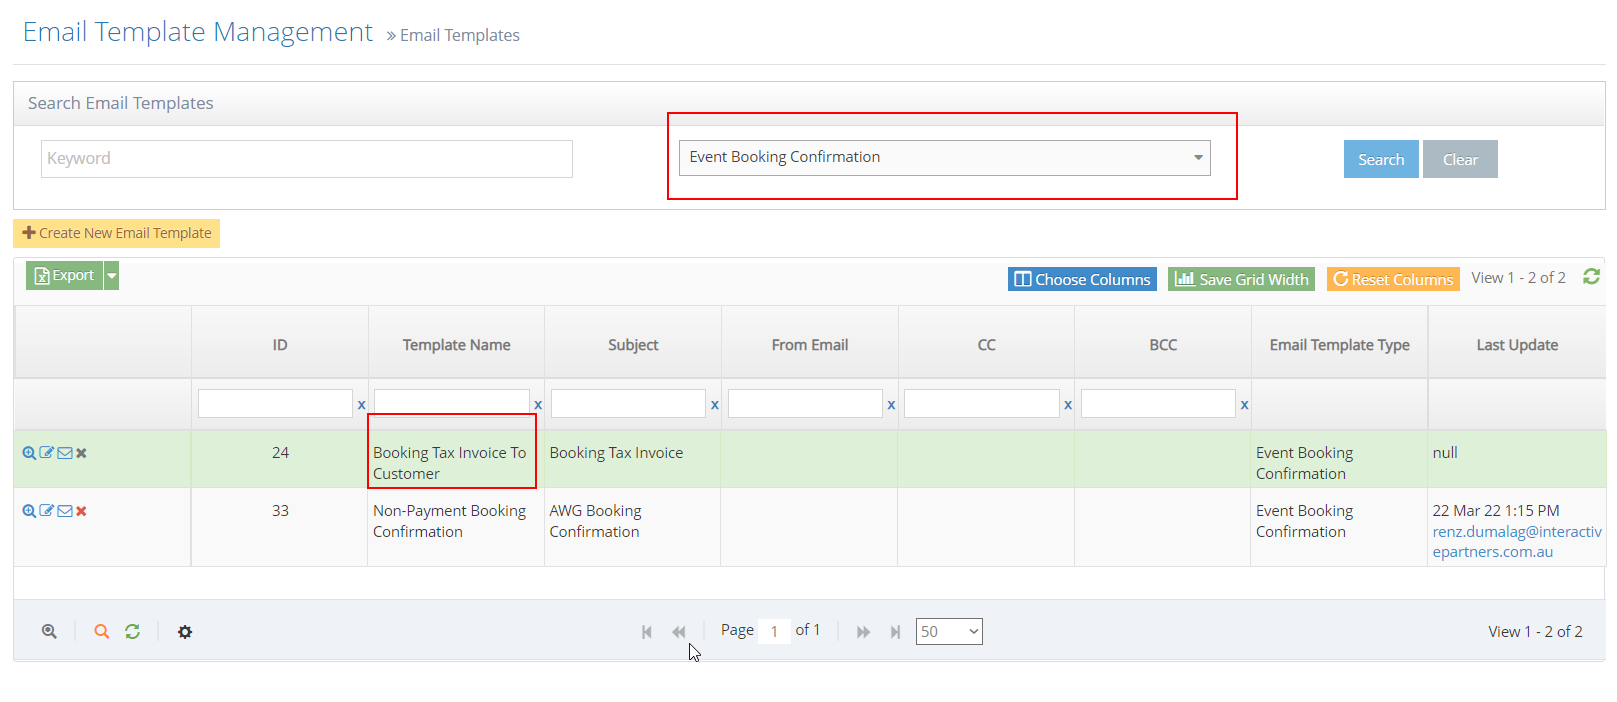Focus the Keyword search input field
Image resolution: width=1617 pixels, height=702 pixels.
[306, 159]
